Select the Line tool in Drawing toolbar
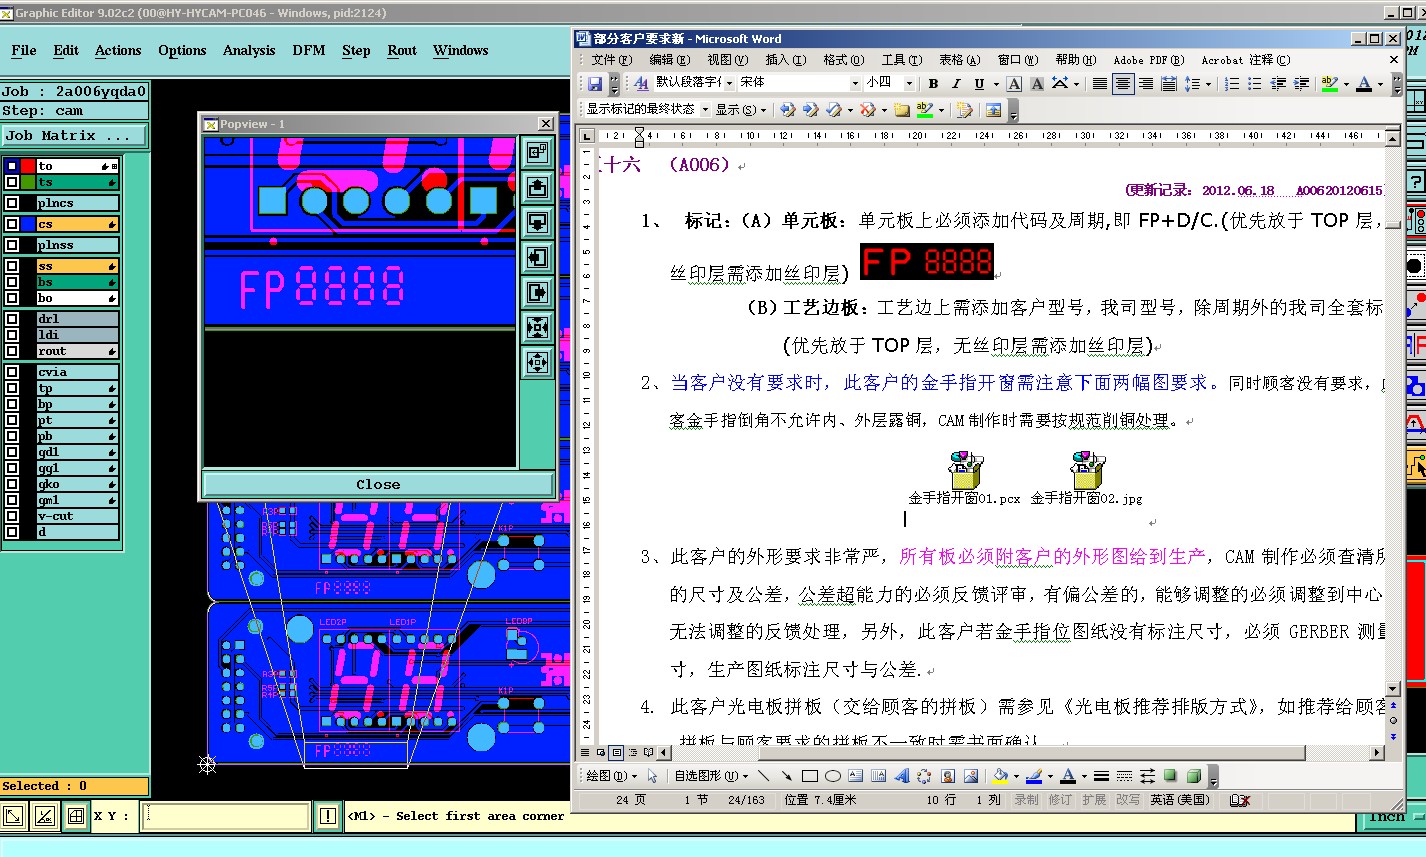This screenshot has height=857, width=1426. coord(764,776)
